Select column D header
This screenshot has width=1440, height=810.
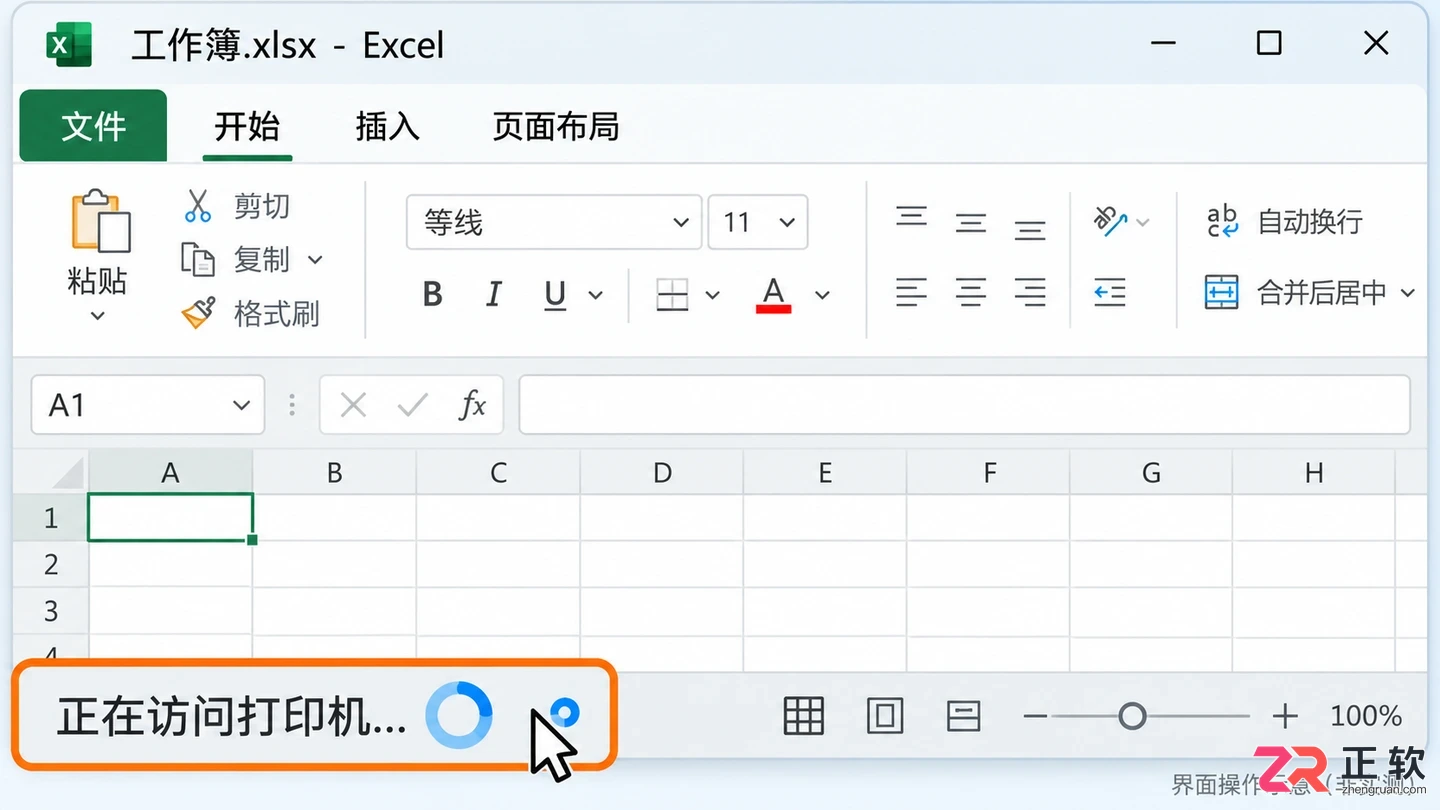[662, 472]
